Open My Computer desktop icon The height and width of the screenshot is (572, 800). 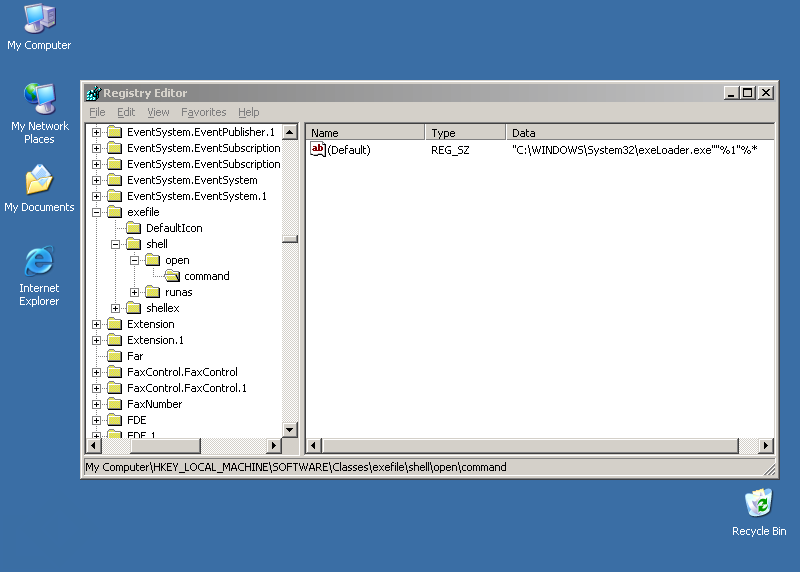[39, 27]
